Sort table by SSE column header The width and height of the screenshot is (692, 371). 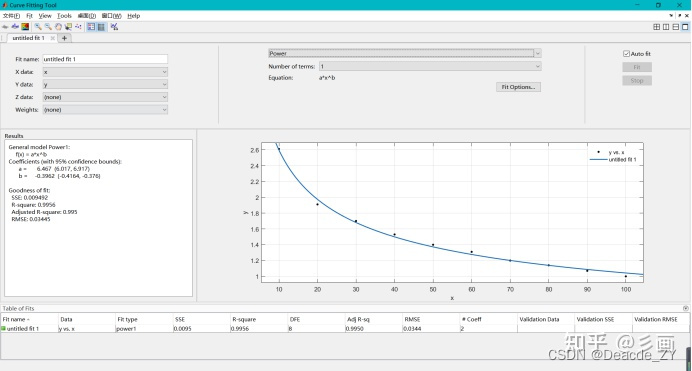point(201,319)
